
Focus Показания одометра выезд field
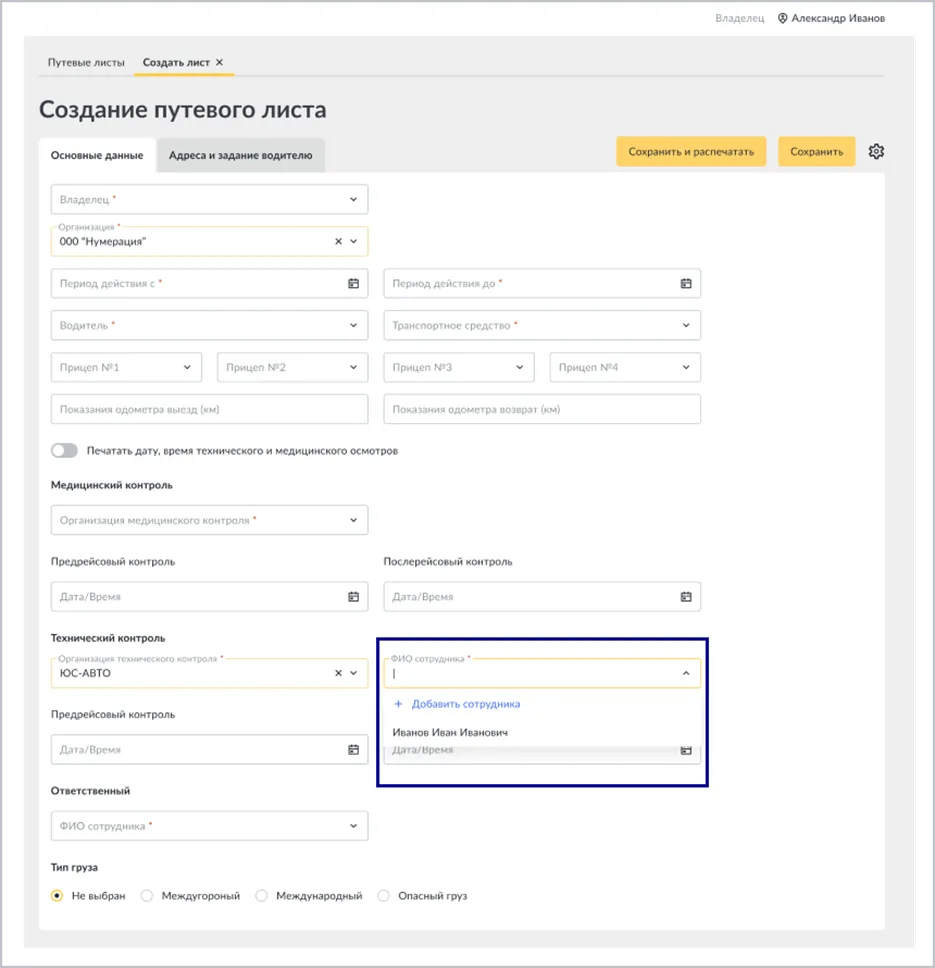click(x=209, y=409)
